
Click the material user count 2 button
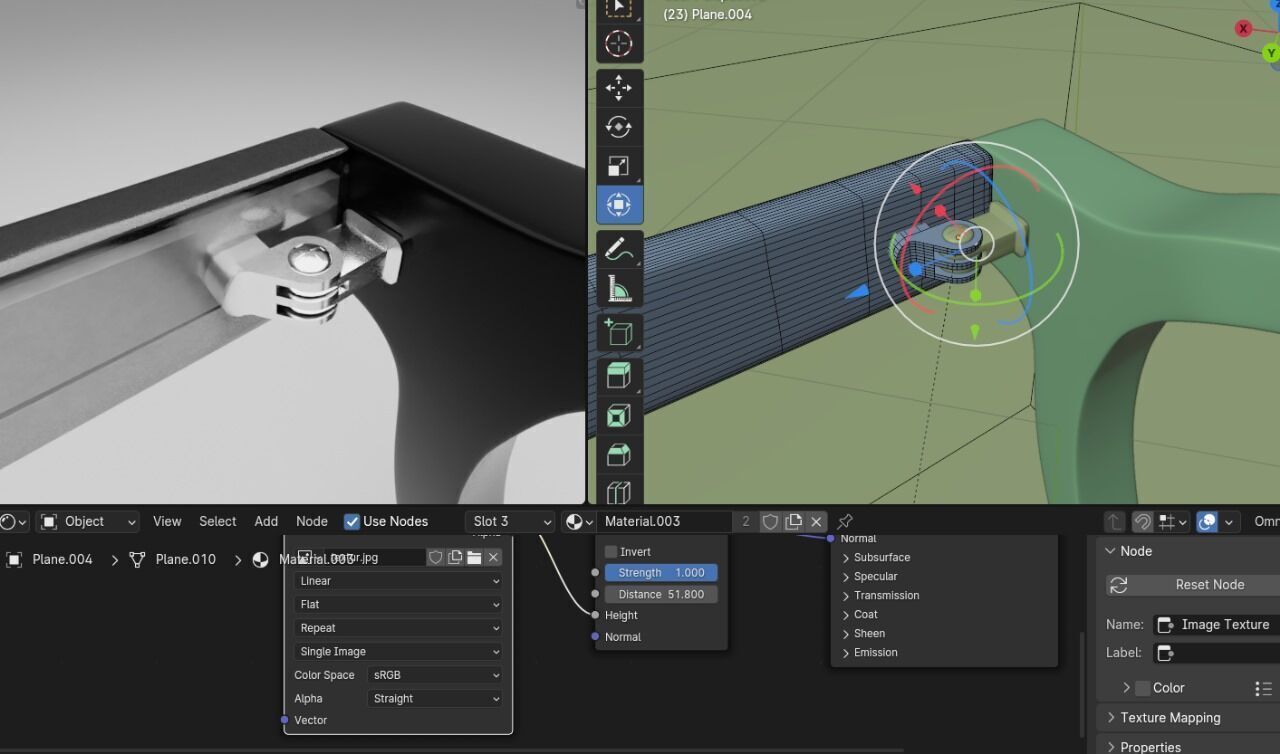746,521
